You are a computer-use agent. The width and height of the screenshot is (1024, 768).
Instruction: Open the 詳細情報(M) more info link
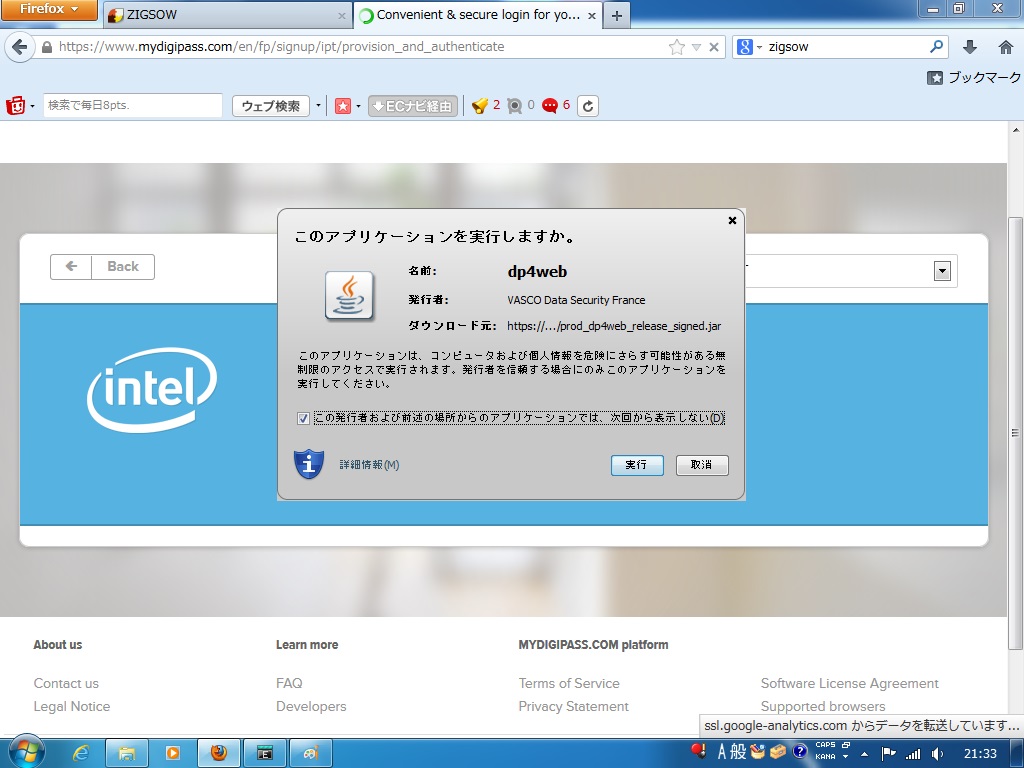[369, 464]
